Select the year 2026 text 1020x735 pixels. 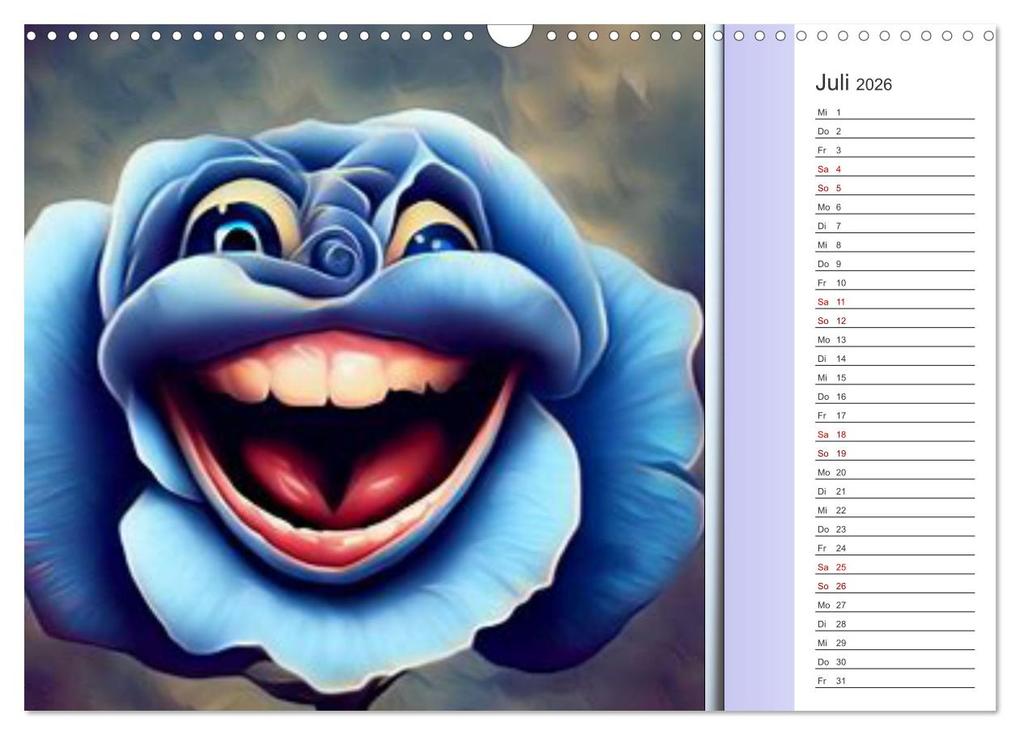pos(874,85)
